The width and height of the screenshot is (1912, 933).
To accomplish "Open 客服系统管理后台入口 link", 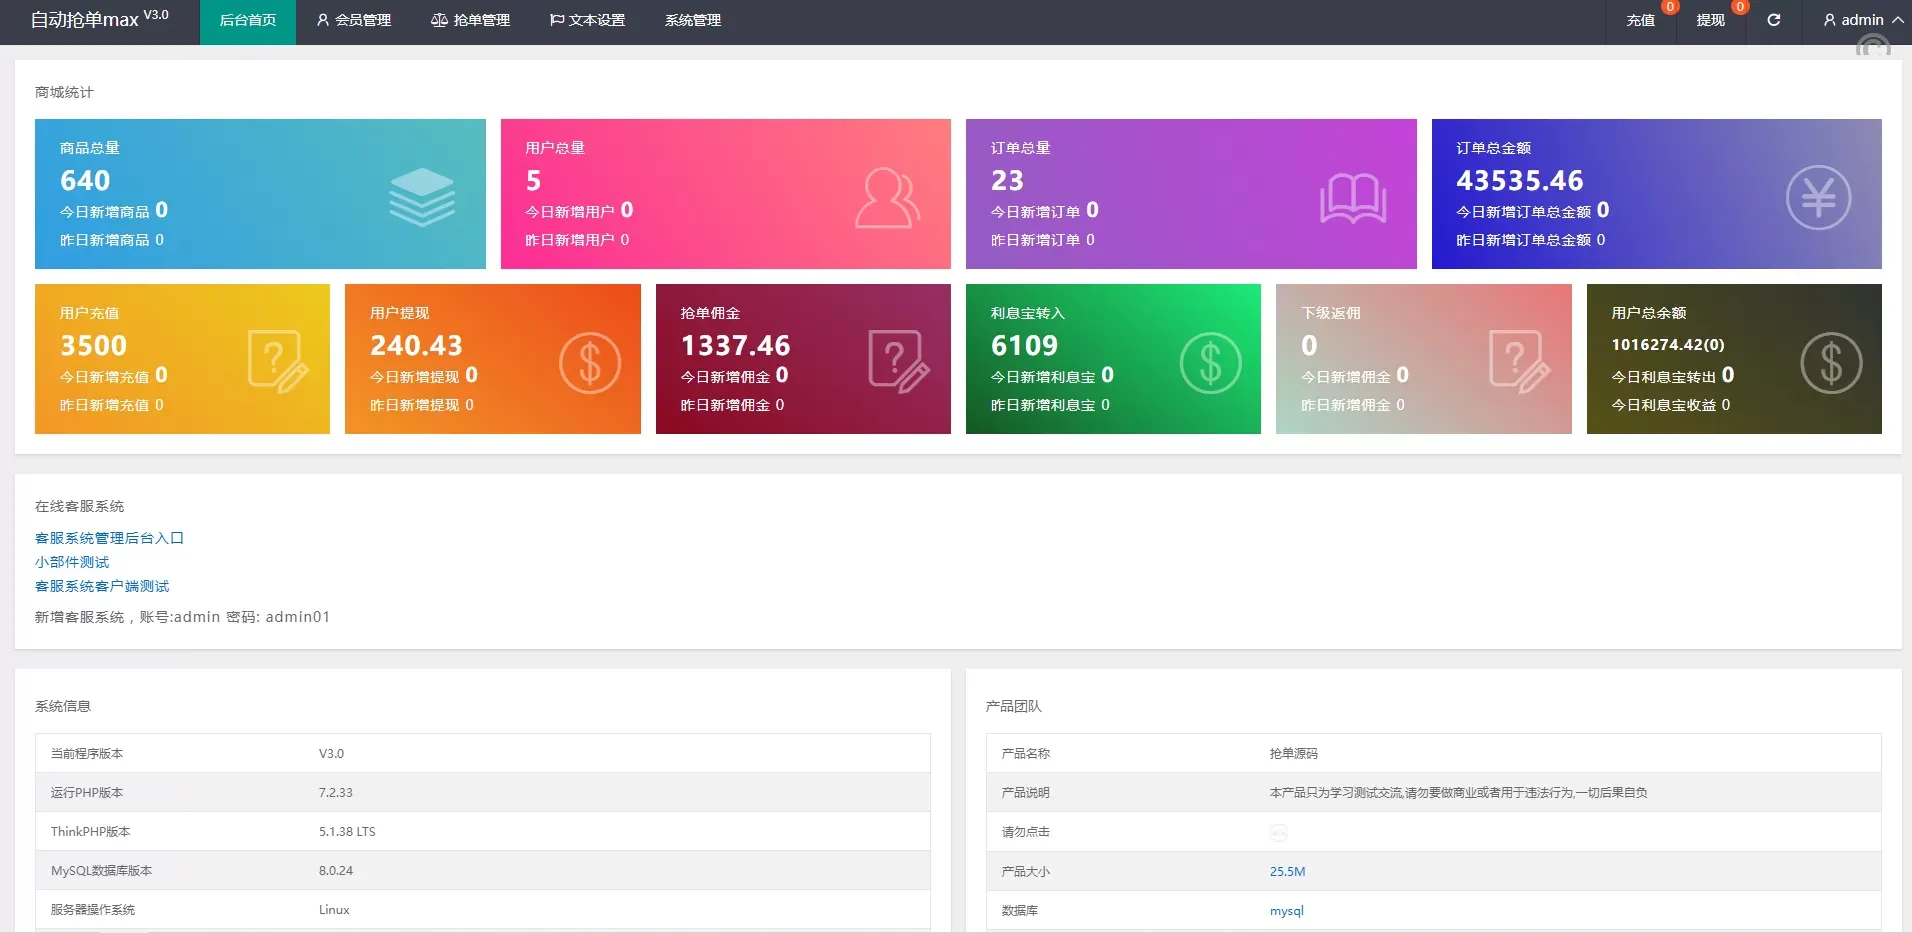I will [x=109, y=538].
